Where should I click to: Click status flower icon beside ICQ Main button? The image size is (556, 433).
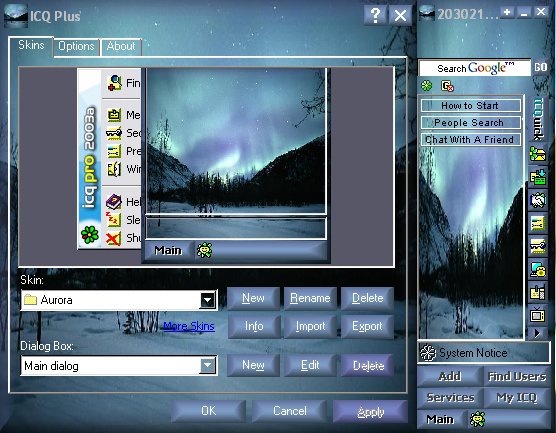tap(477, 420)
